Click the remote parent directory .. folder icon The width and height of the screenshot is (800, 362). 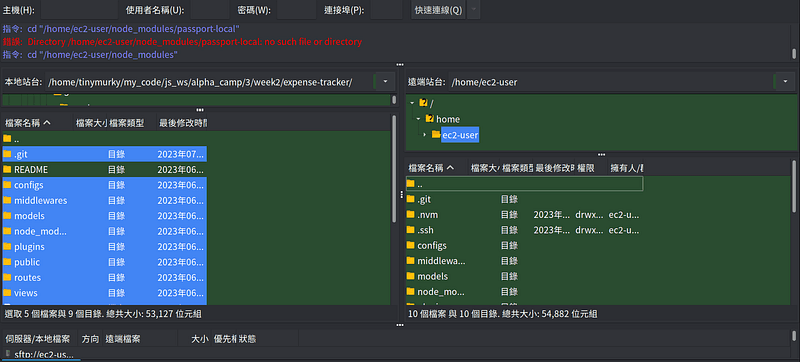pos(411,184)
